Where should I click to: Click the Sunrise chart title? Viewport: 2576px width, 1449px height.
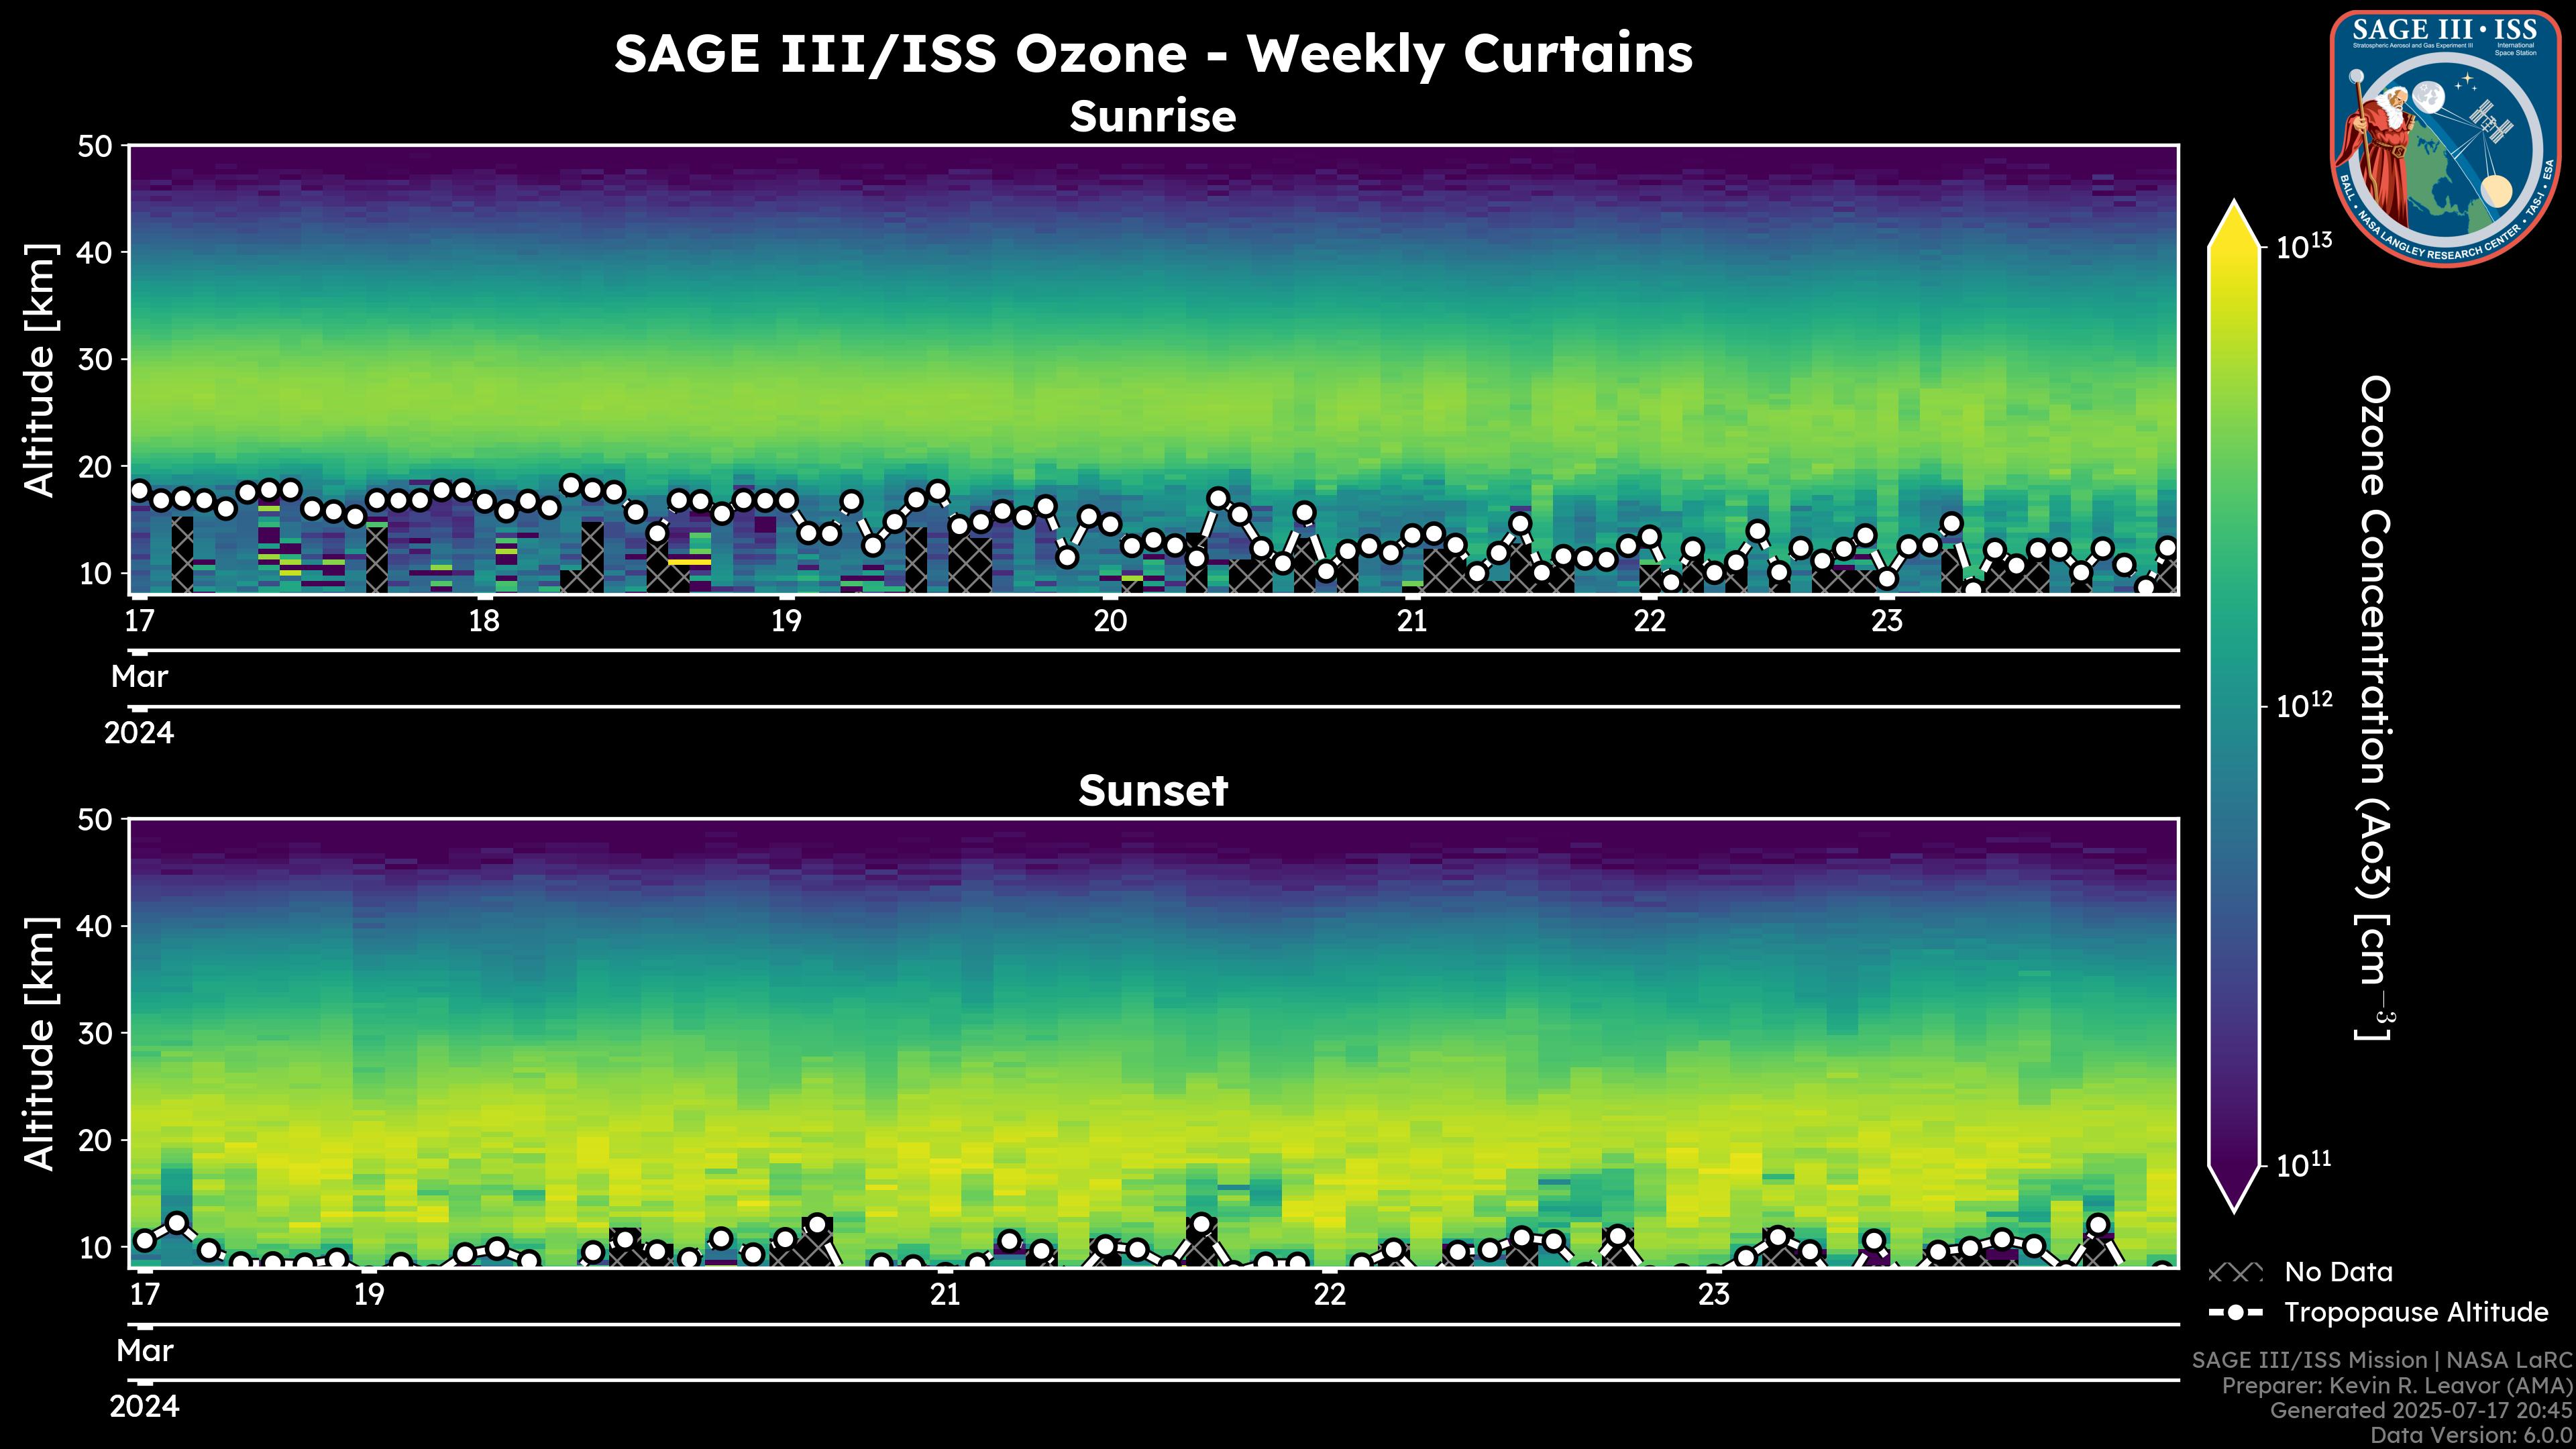1152,117
